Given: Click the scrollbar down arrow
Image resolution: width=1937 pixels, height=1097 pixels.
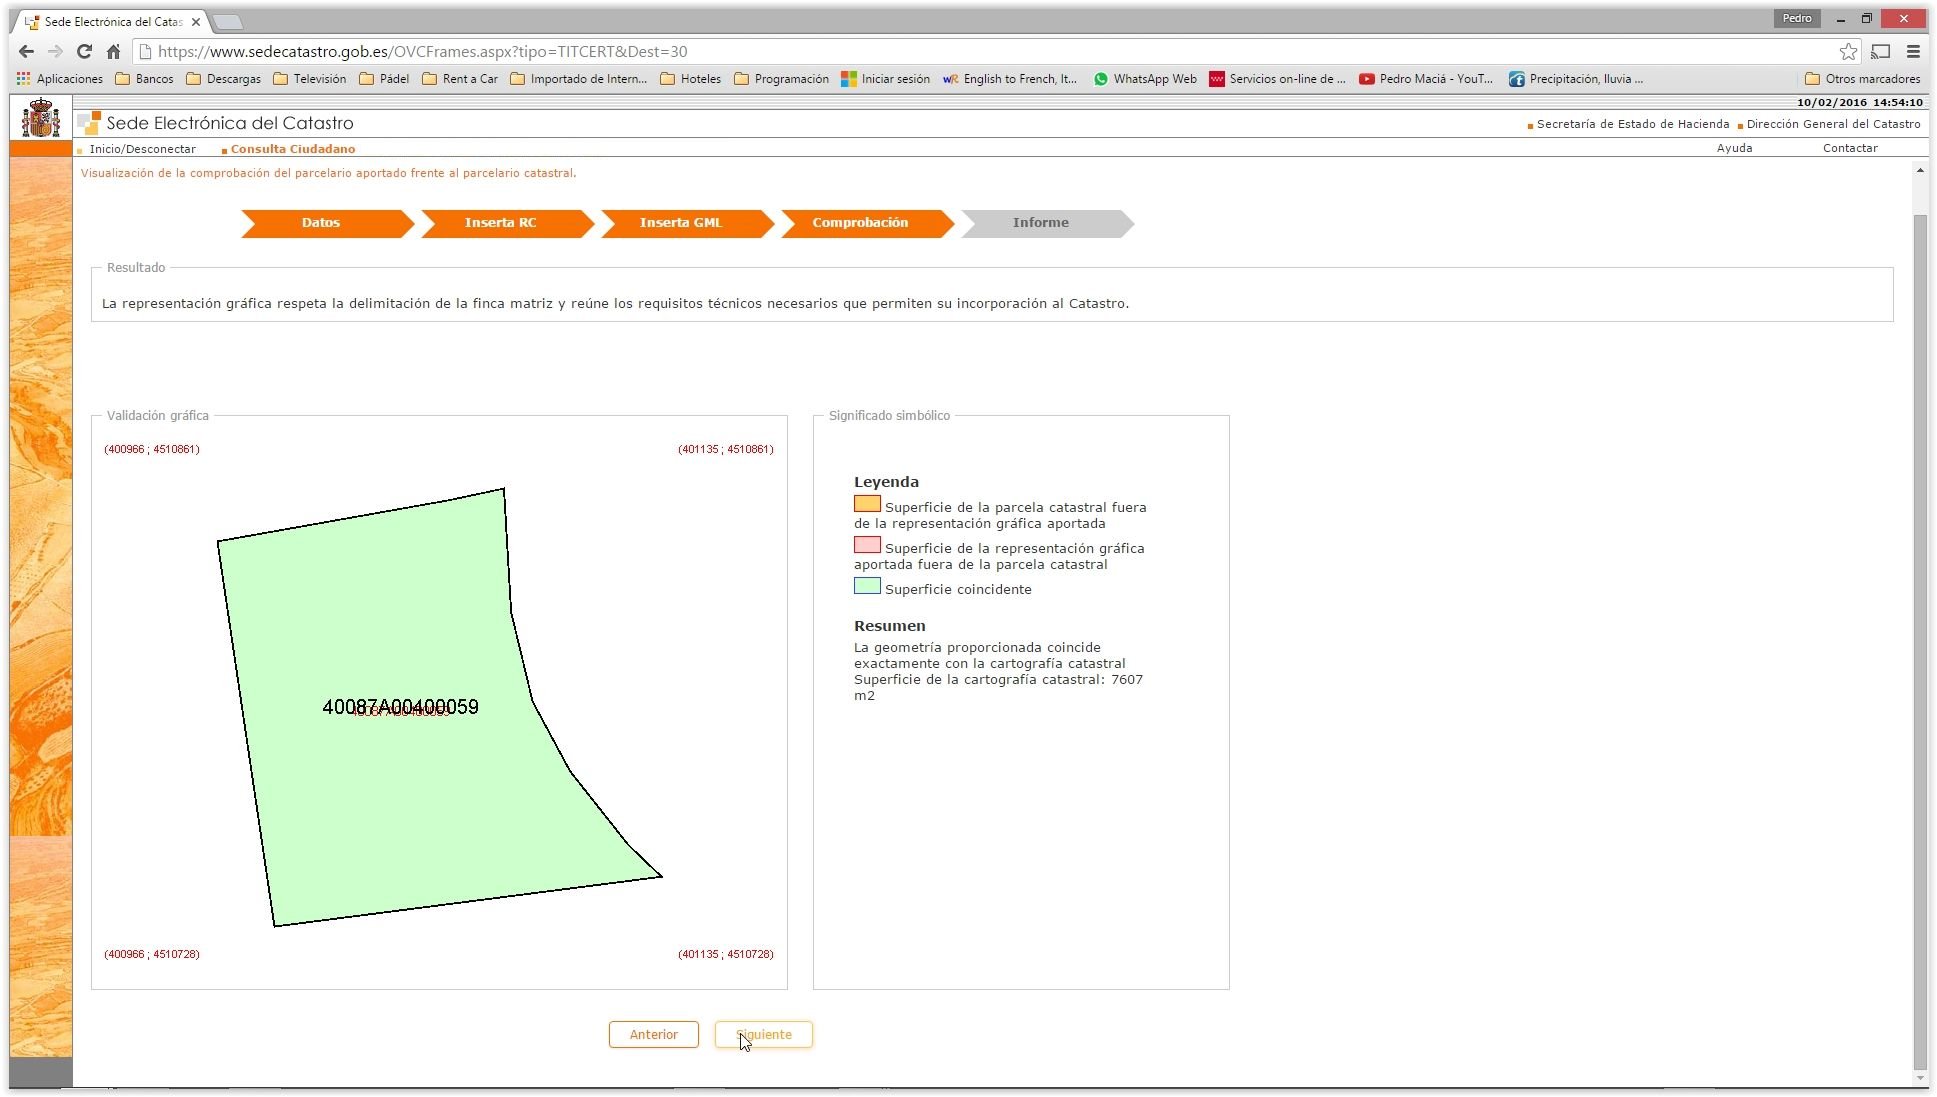Looking at the screenshot, I should tap(1919, 1078).
